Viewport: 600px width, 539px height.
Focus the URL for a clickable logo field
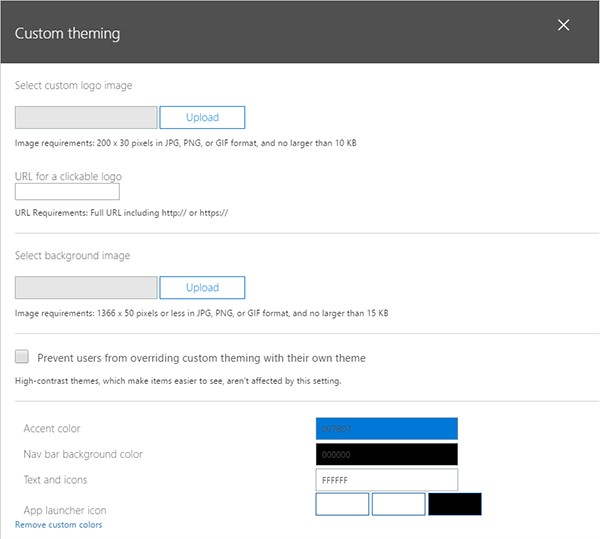(67, 192)
